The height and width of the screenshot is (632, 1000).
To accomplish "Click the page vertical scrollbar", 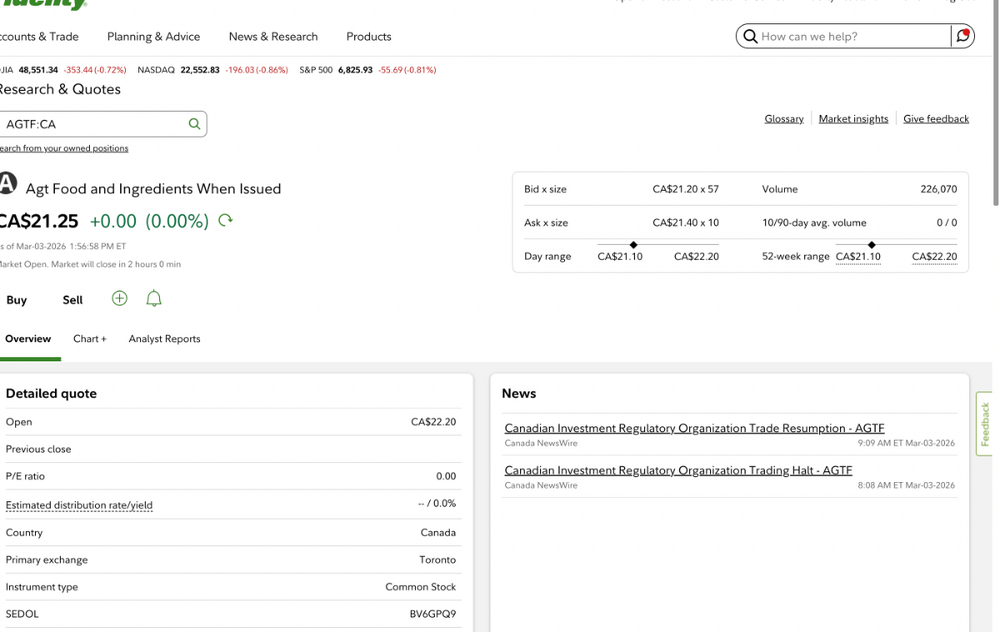I will (x=996, y=102).
